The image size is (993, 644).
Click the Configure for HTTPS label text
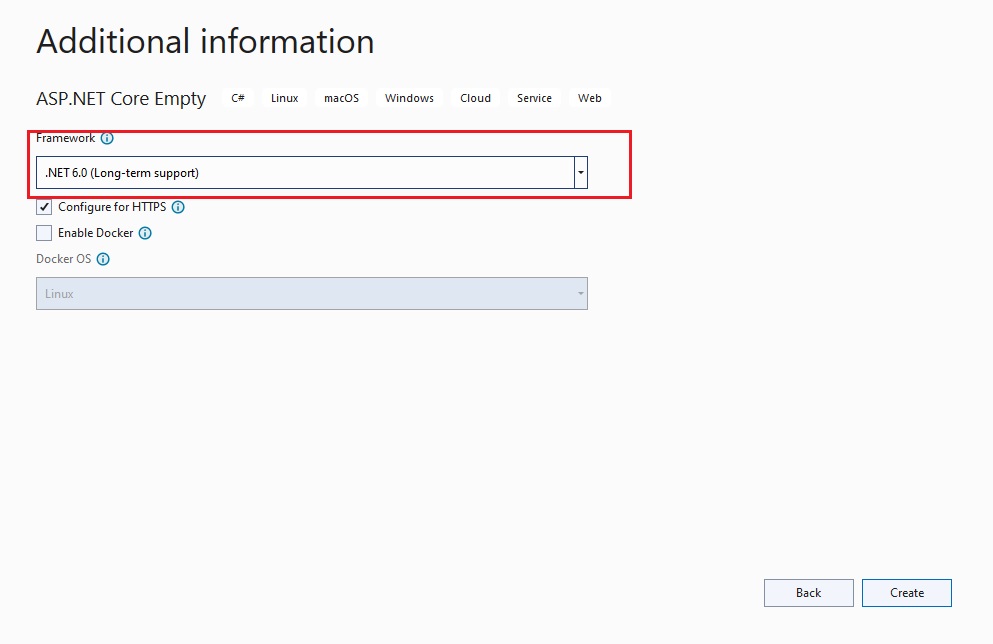tap(112, 207)
